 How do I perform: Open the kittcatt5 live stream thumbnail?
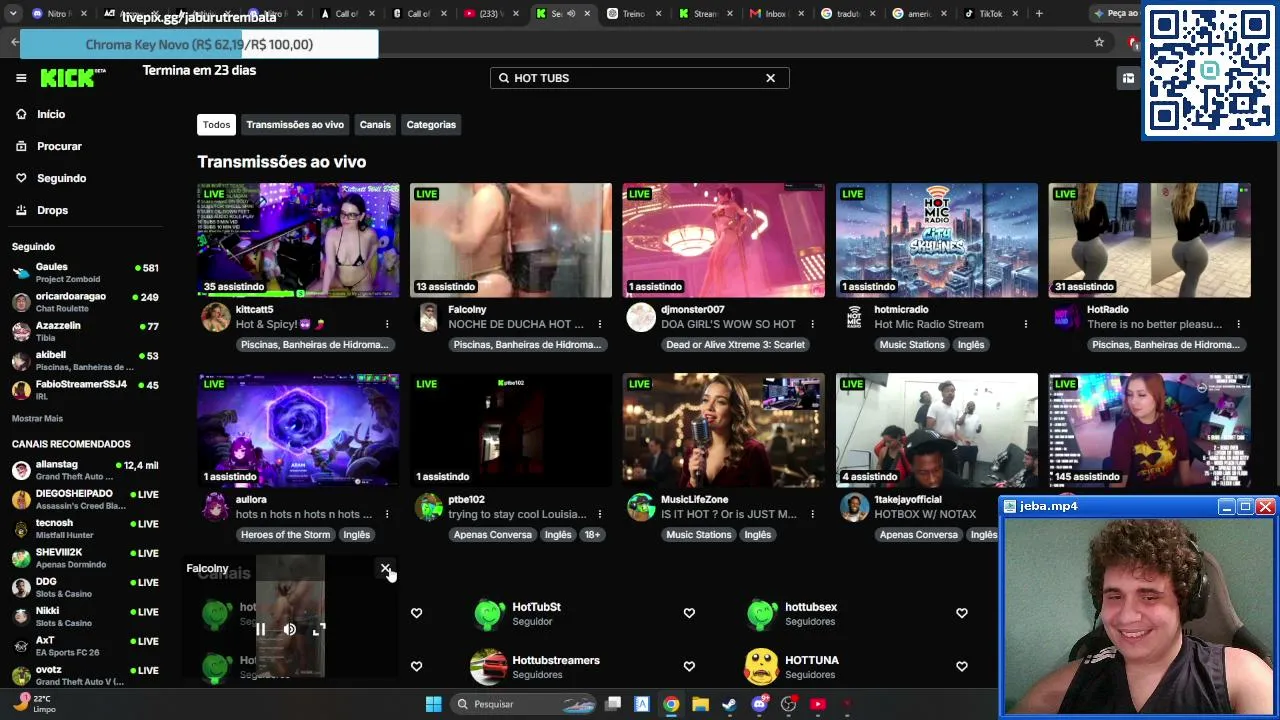[x=298, y=240]
